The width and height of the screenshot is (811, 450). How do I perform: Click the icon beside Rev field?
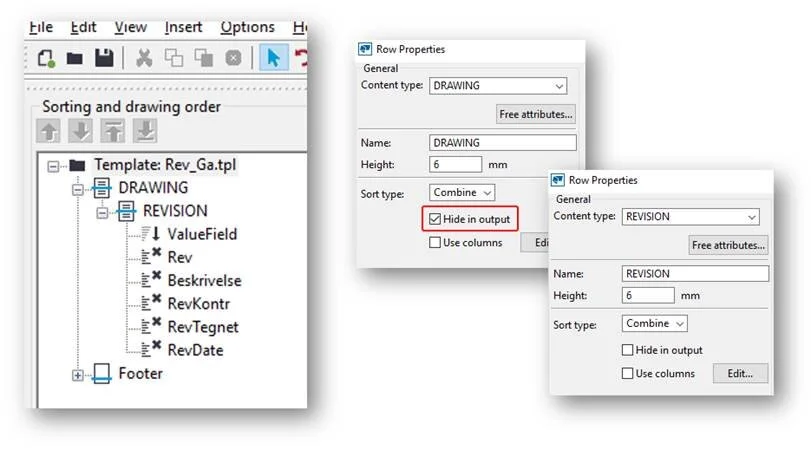151,257
